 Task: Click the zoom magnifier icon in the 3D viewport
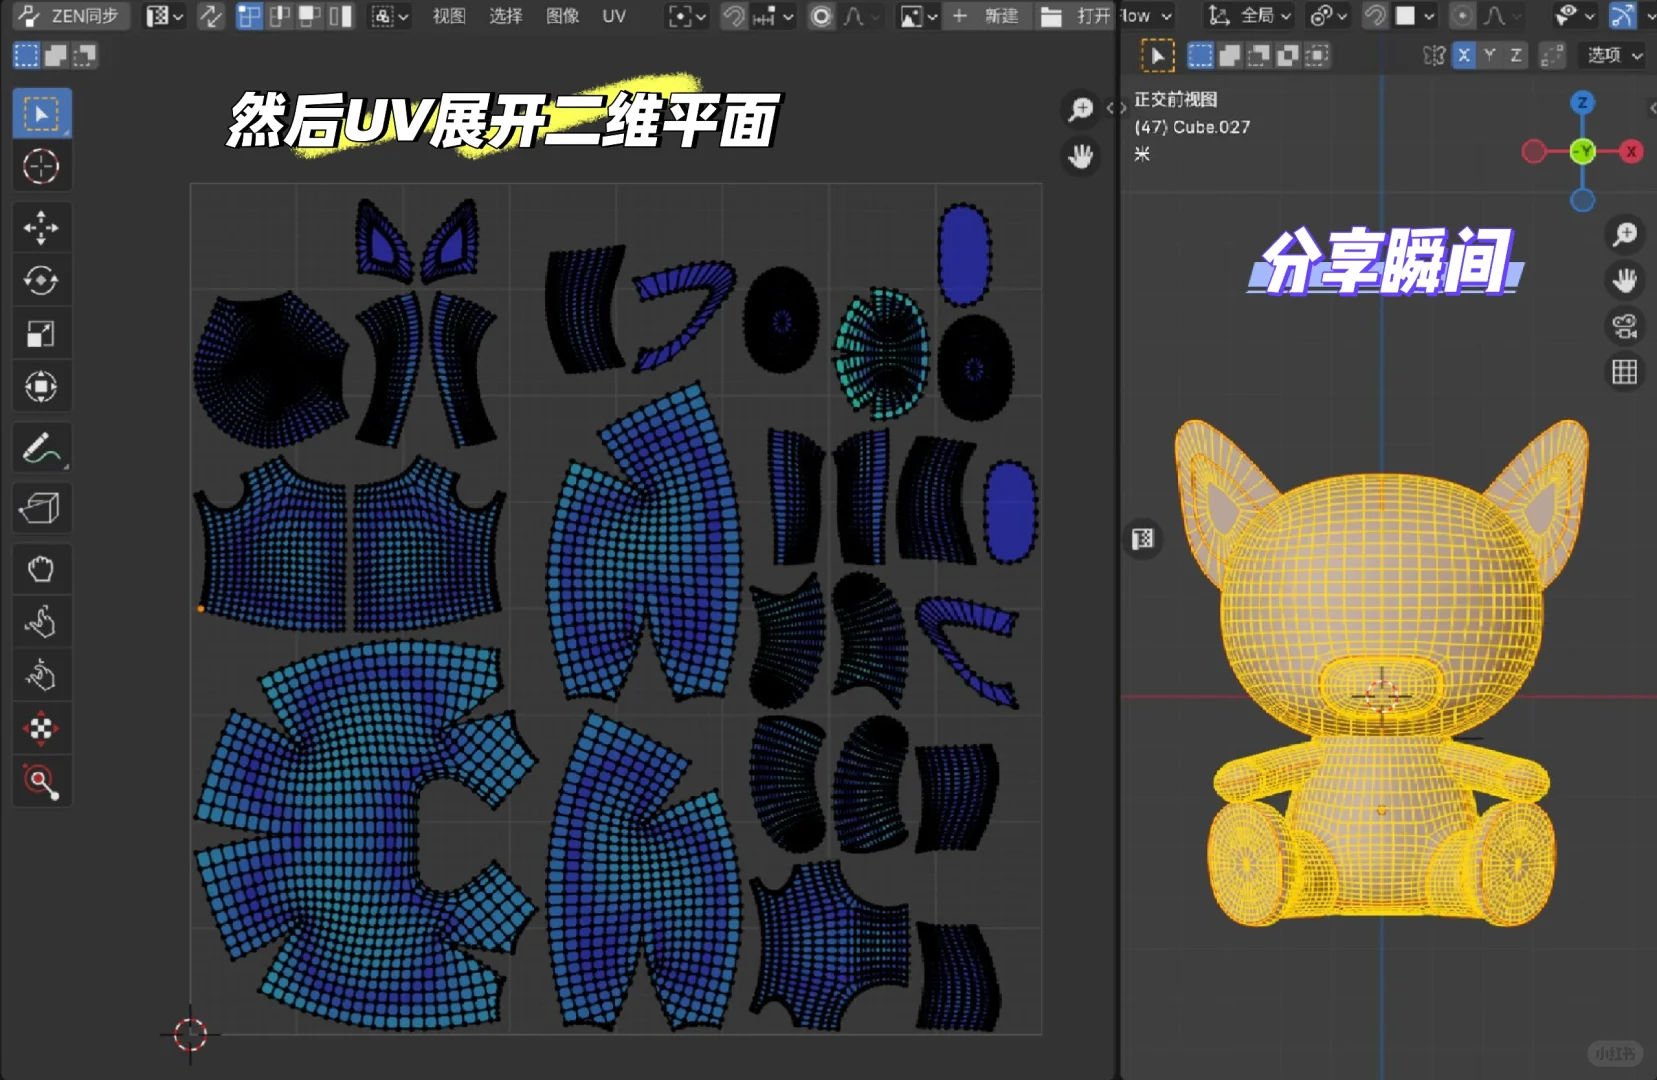point(1626,234)
